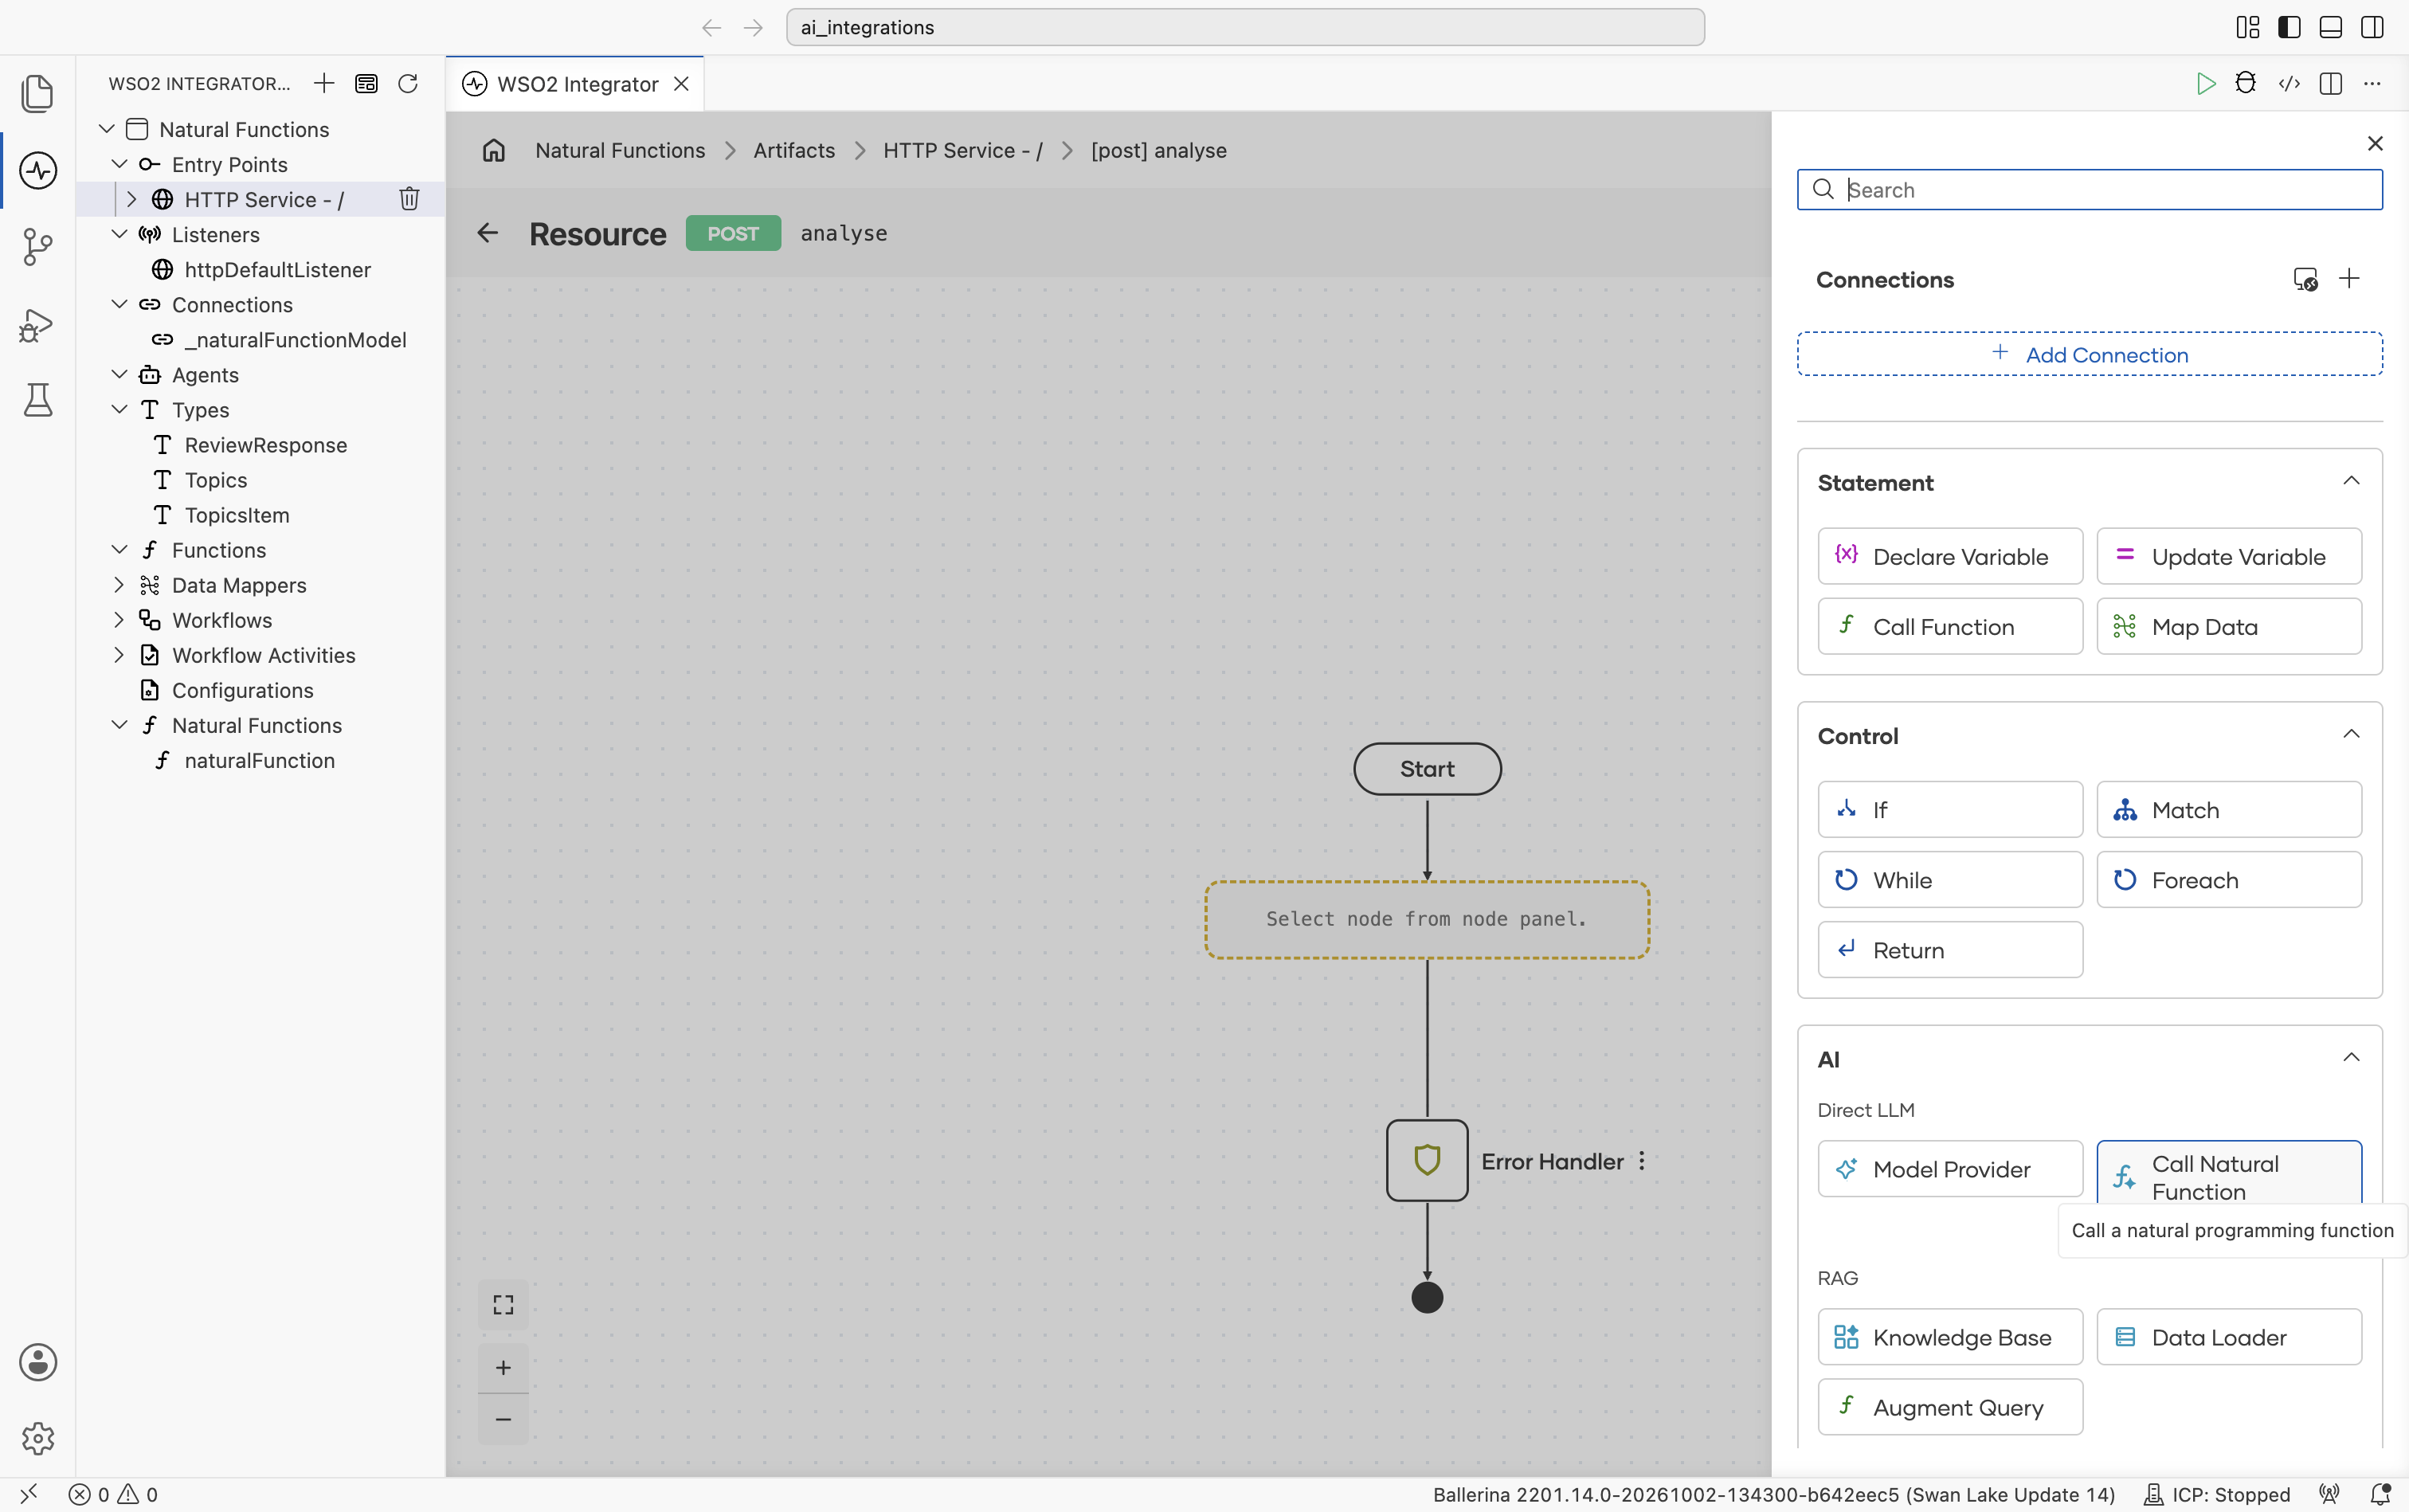Open Error Handler options menu
This screenshot has width=2409, height=1512.
pos(1642,1161)
